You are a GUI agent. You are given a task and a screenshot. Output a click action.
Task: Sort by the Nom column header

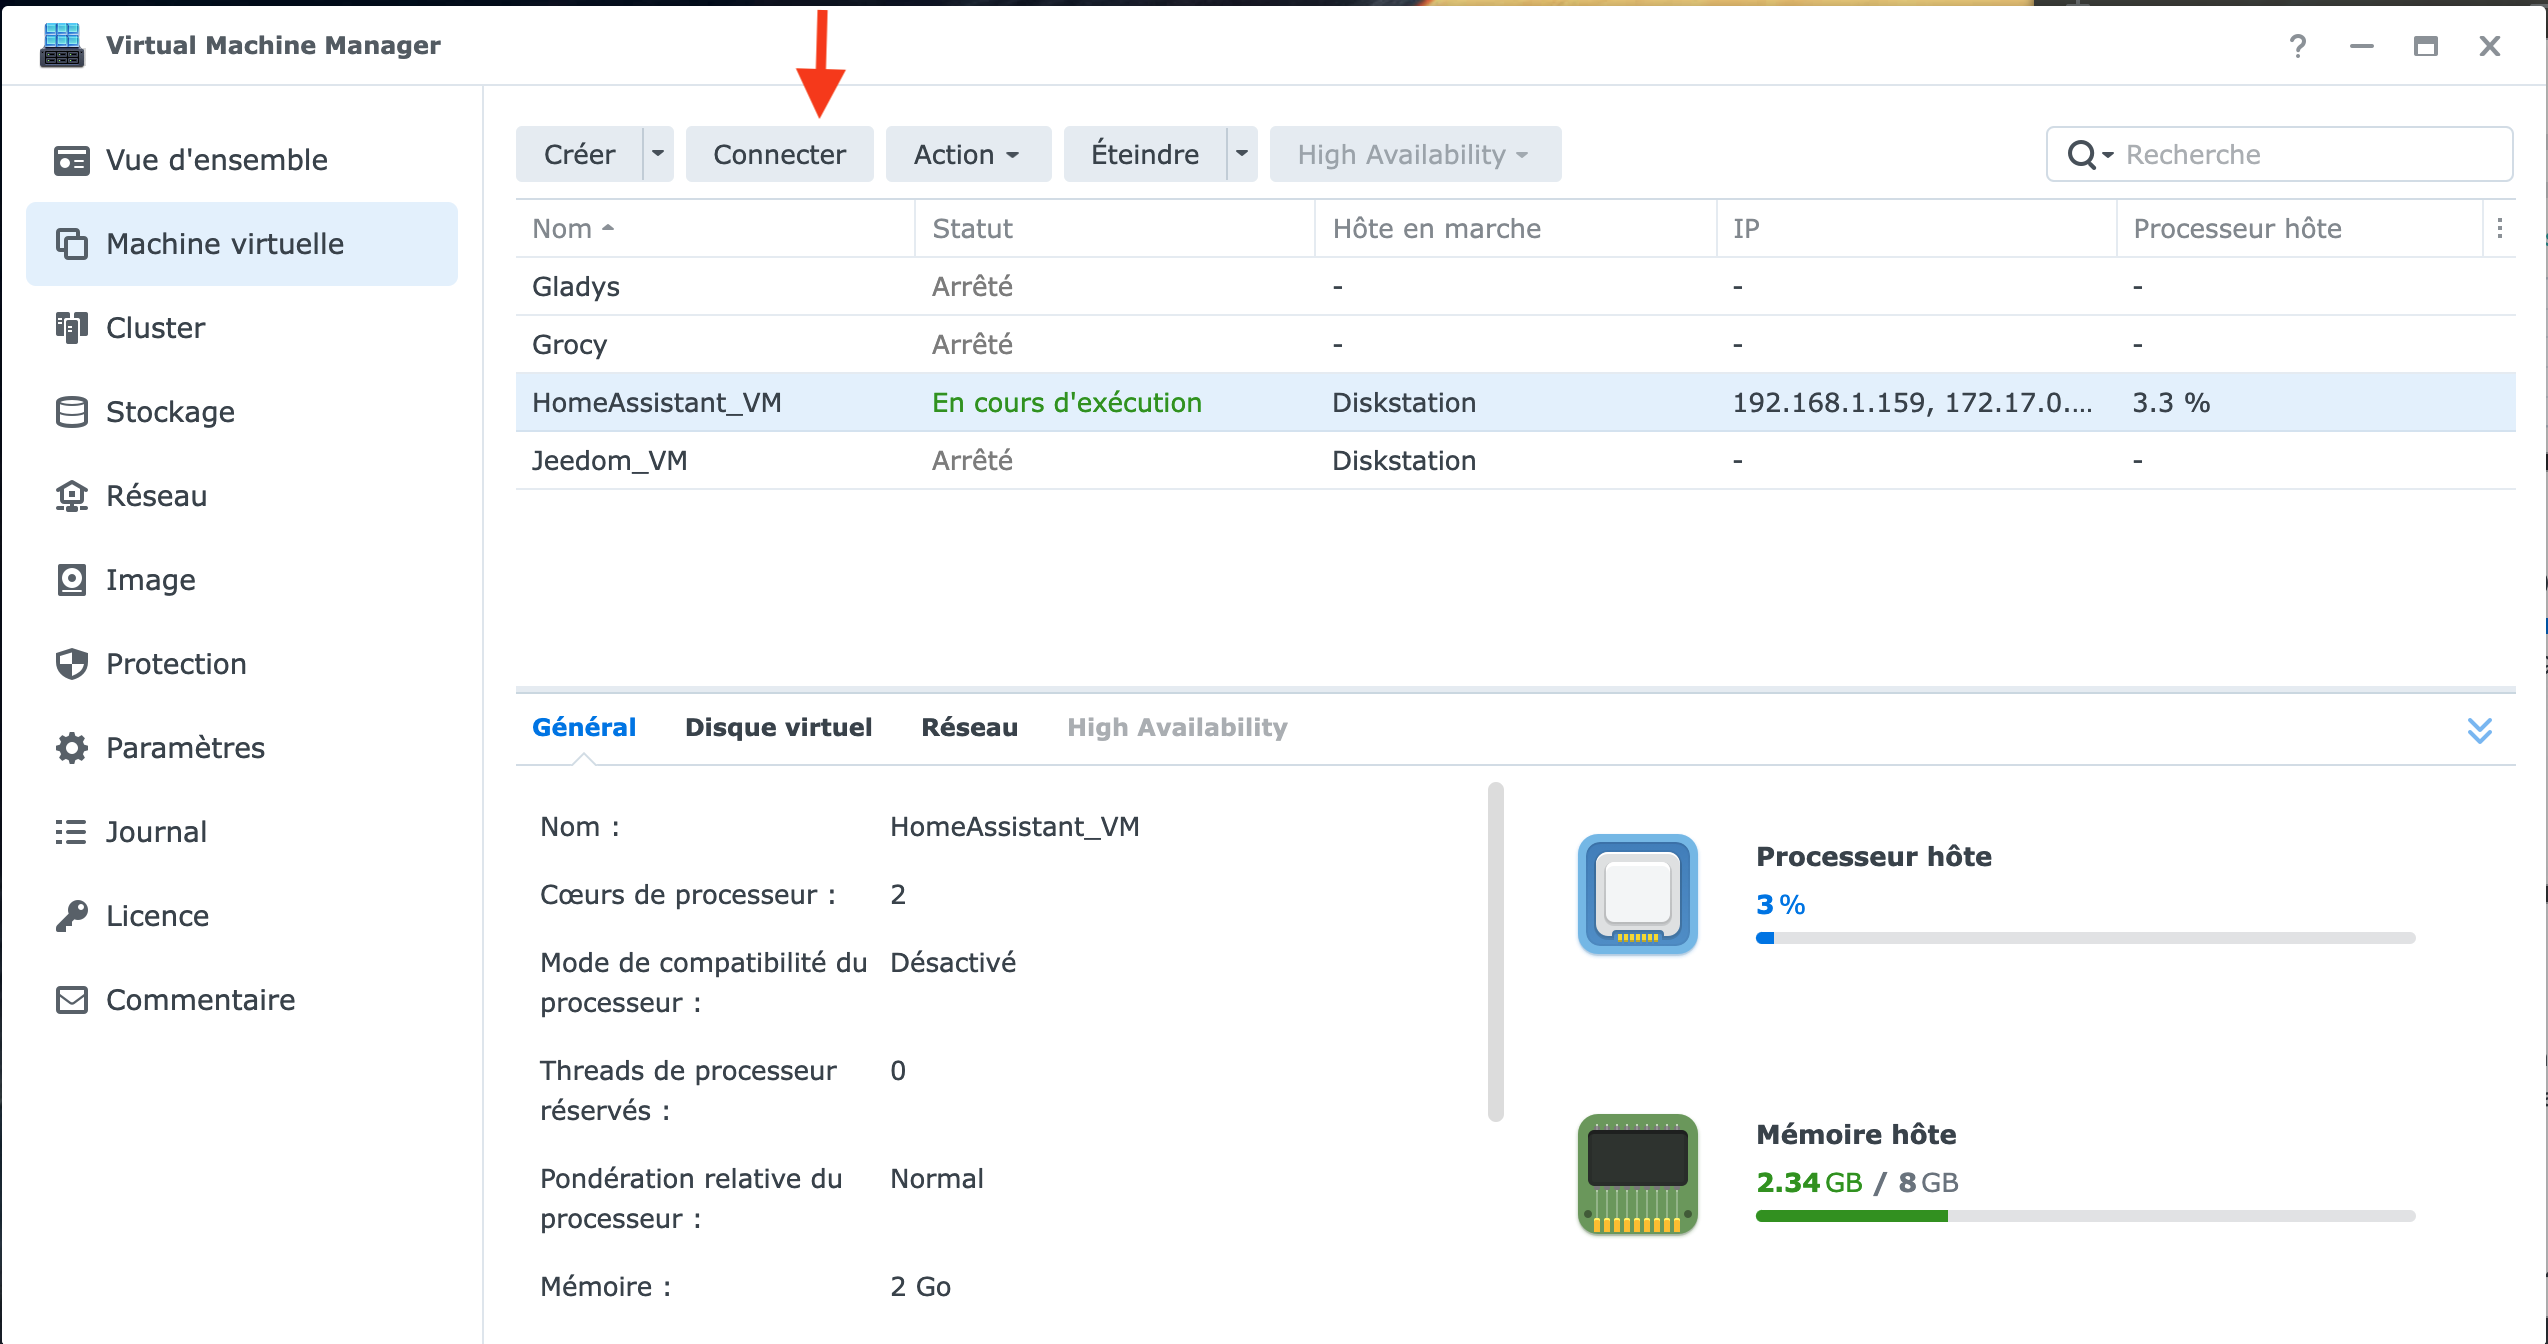tap(715, 229)
